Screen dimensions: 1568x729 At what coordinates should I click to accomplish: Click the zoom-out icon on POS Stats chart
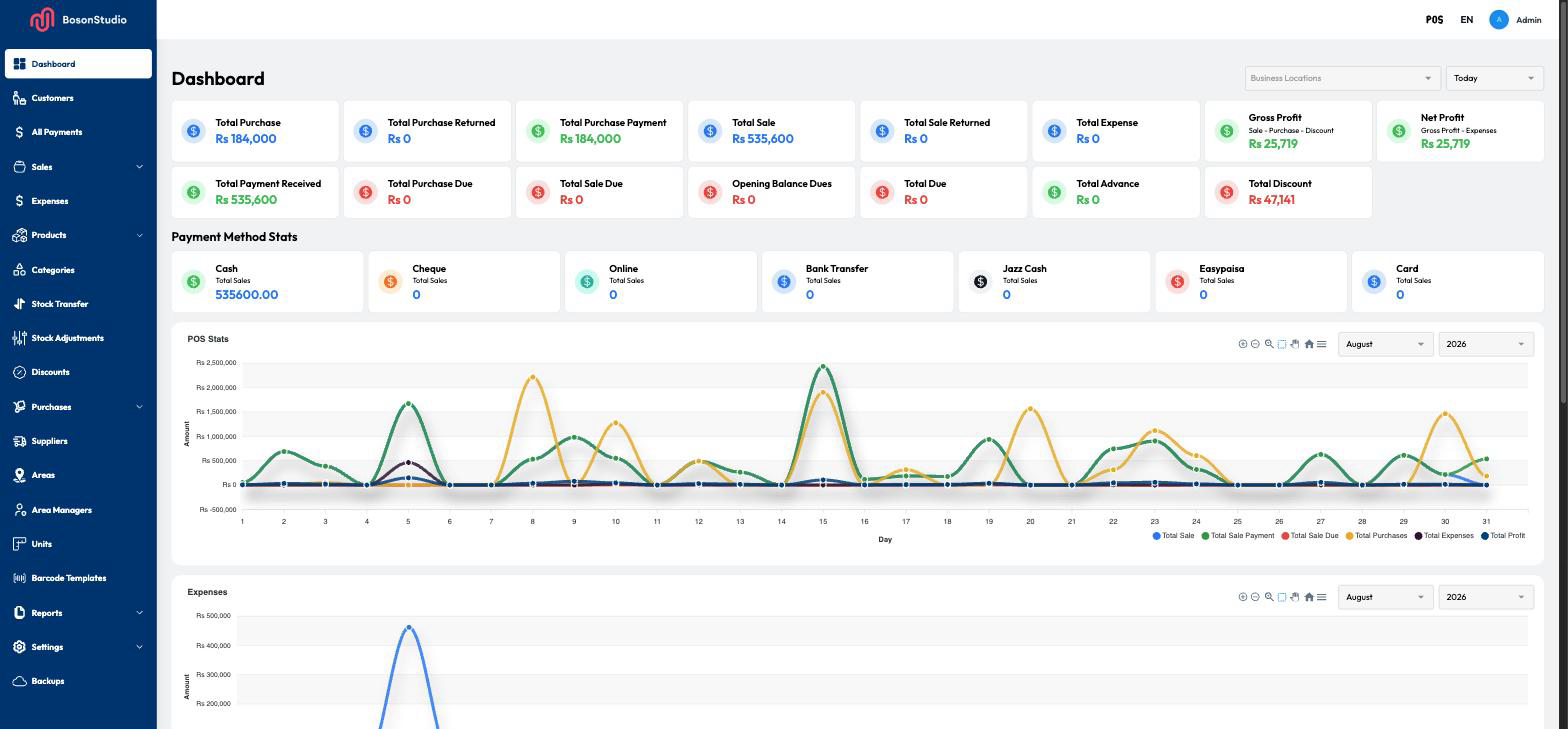click(1255, 344)
